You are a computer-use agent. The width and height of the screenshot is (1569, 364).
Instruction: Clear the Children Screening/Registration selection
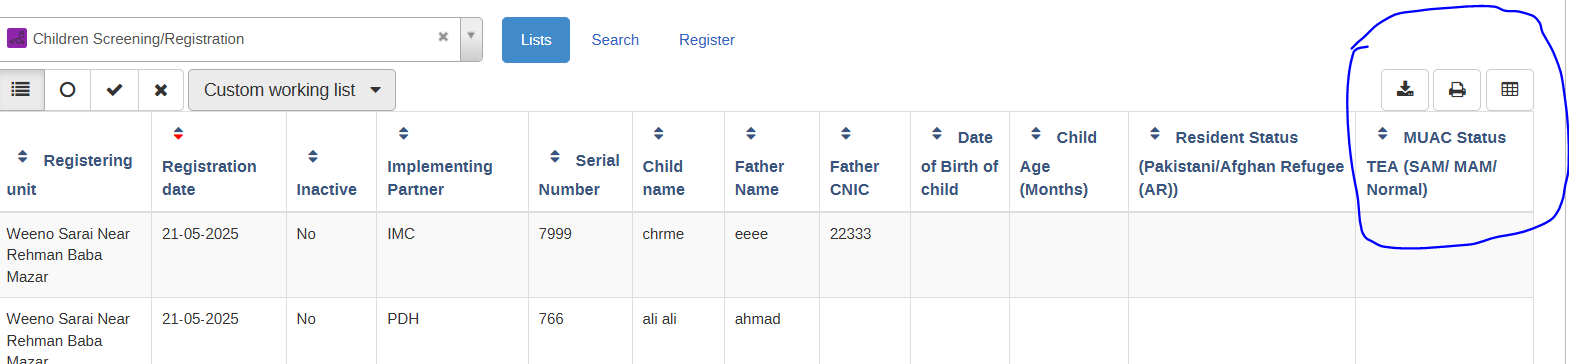pyautogui.click(x=443, y=37)
